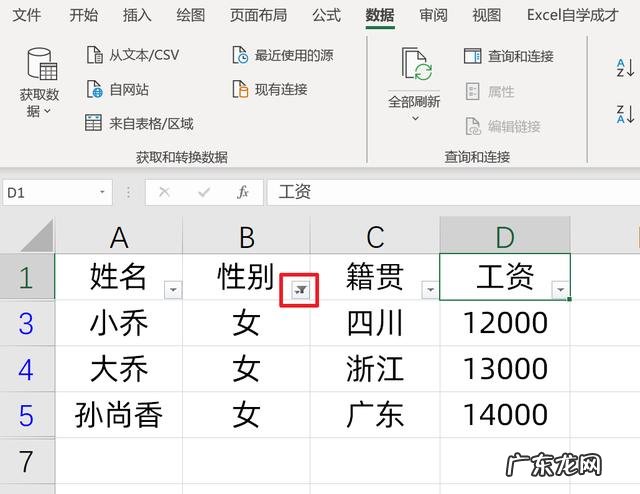Screen dimensions: 640x494
Task: Click the sort ascending A-Z icon
Action: (625, 68)
